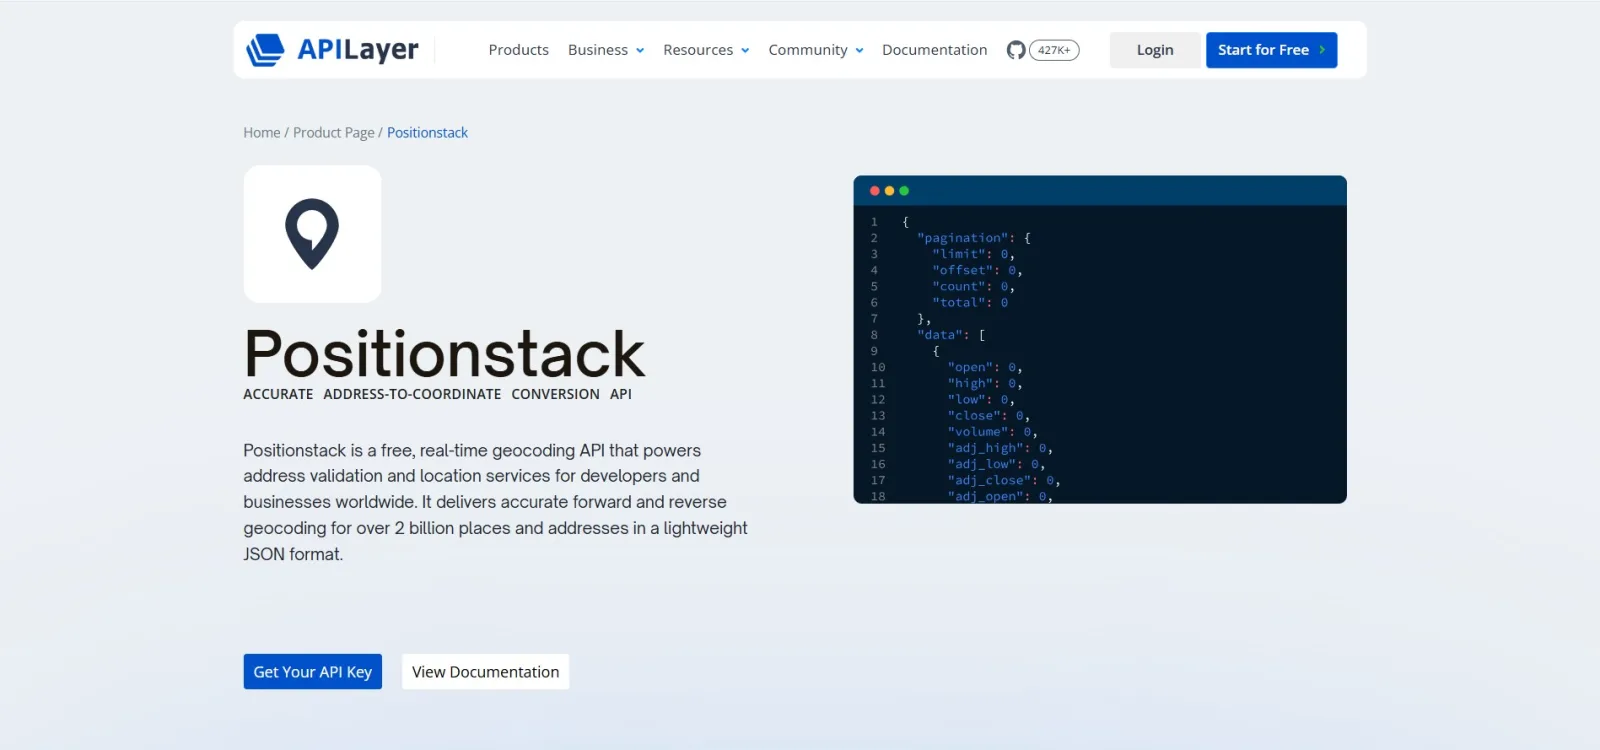Click the "adj_high" line in code
This screenshot has width=1600, height=750.
coord(1000,448)
